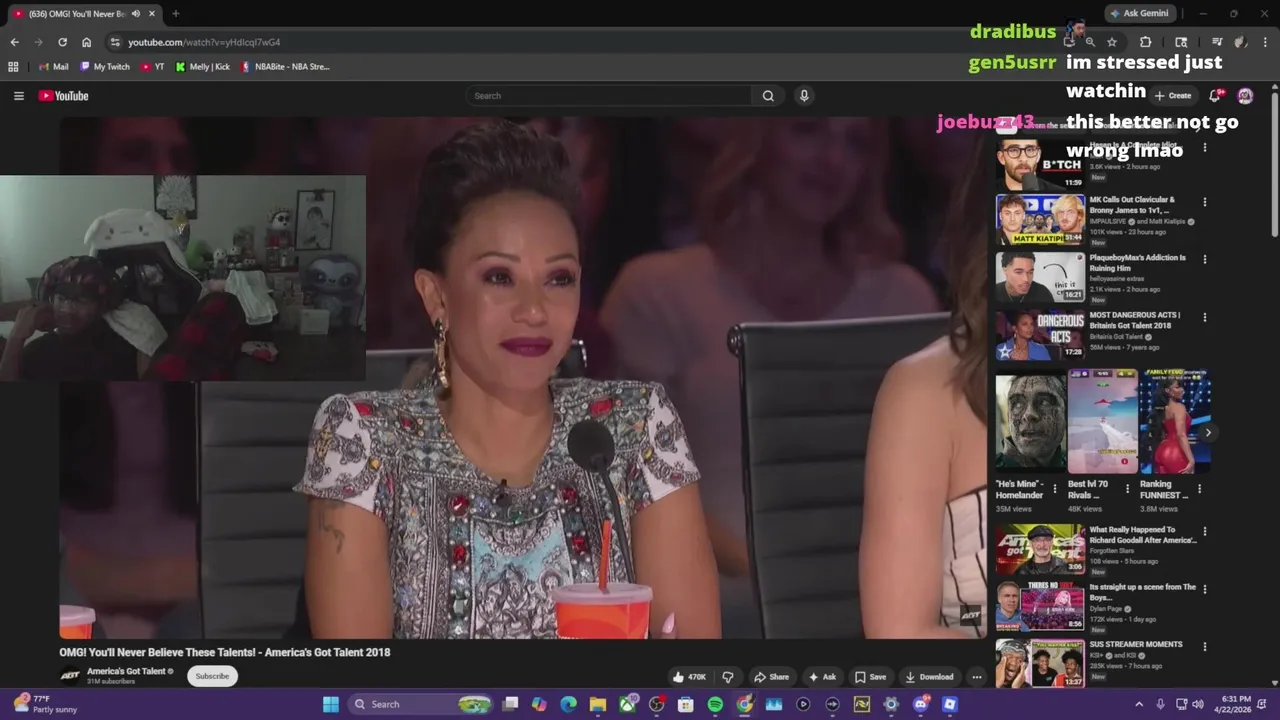The width and height of the screenshot is (1280, 720).
Task: Open Discord from the taskbar
Action: point(920,704)
